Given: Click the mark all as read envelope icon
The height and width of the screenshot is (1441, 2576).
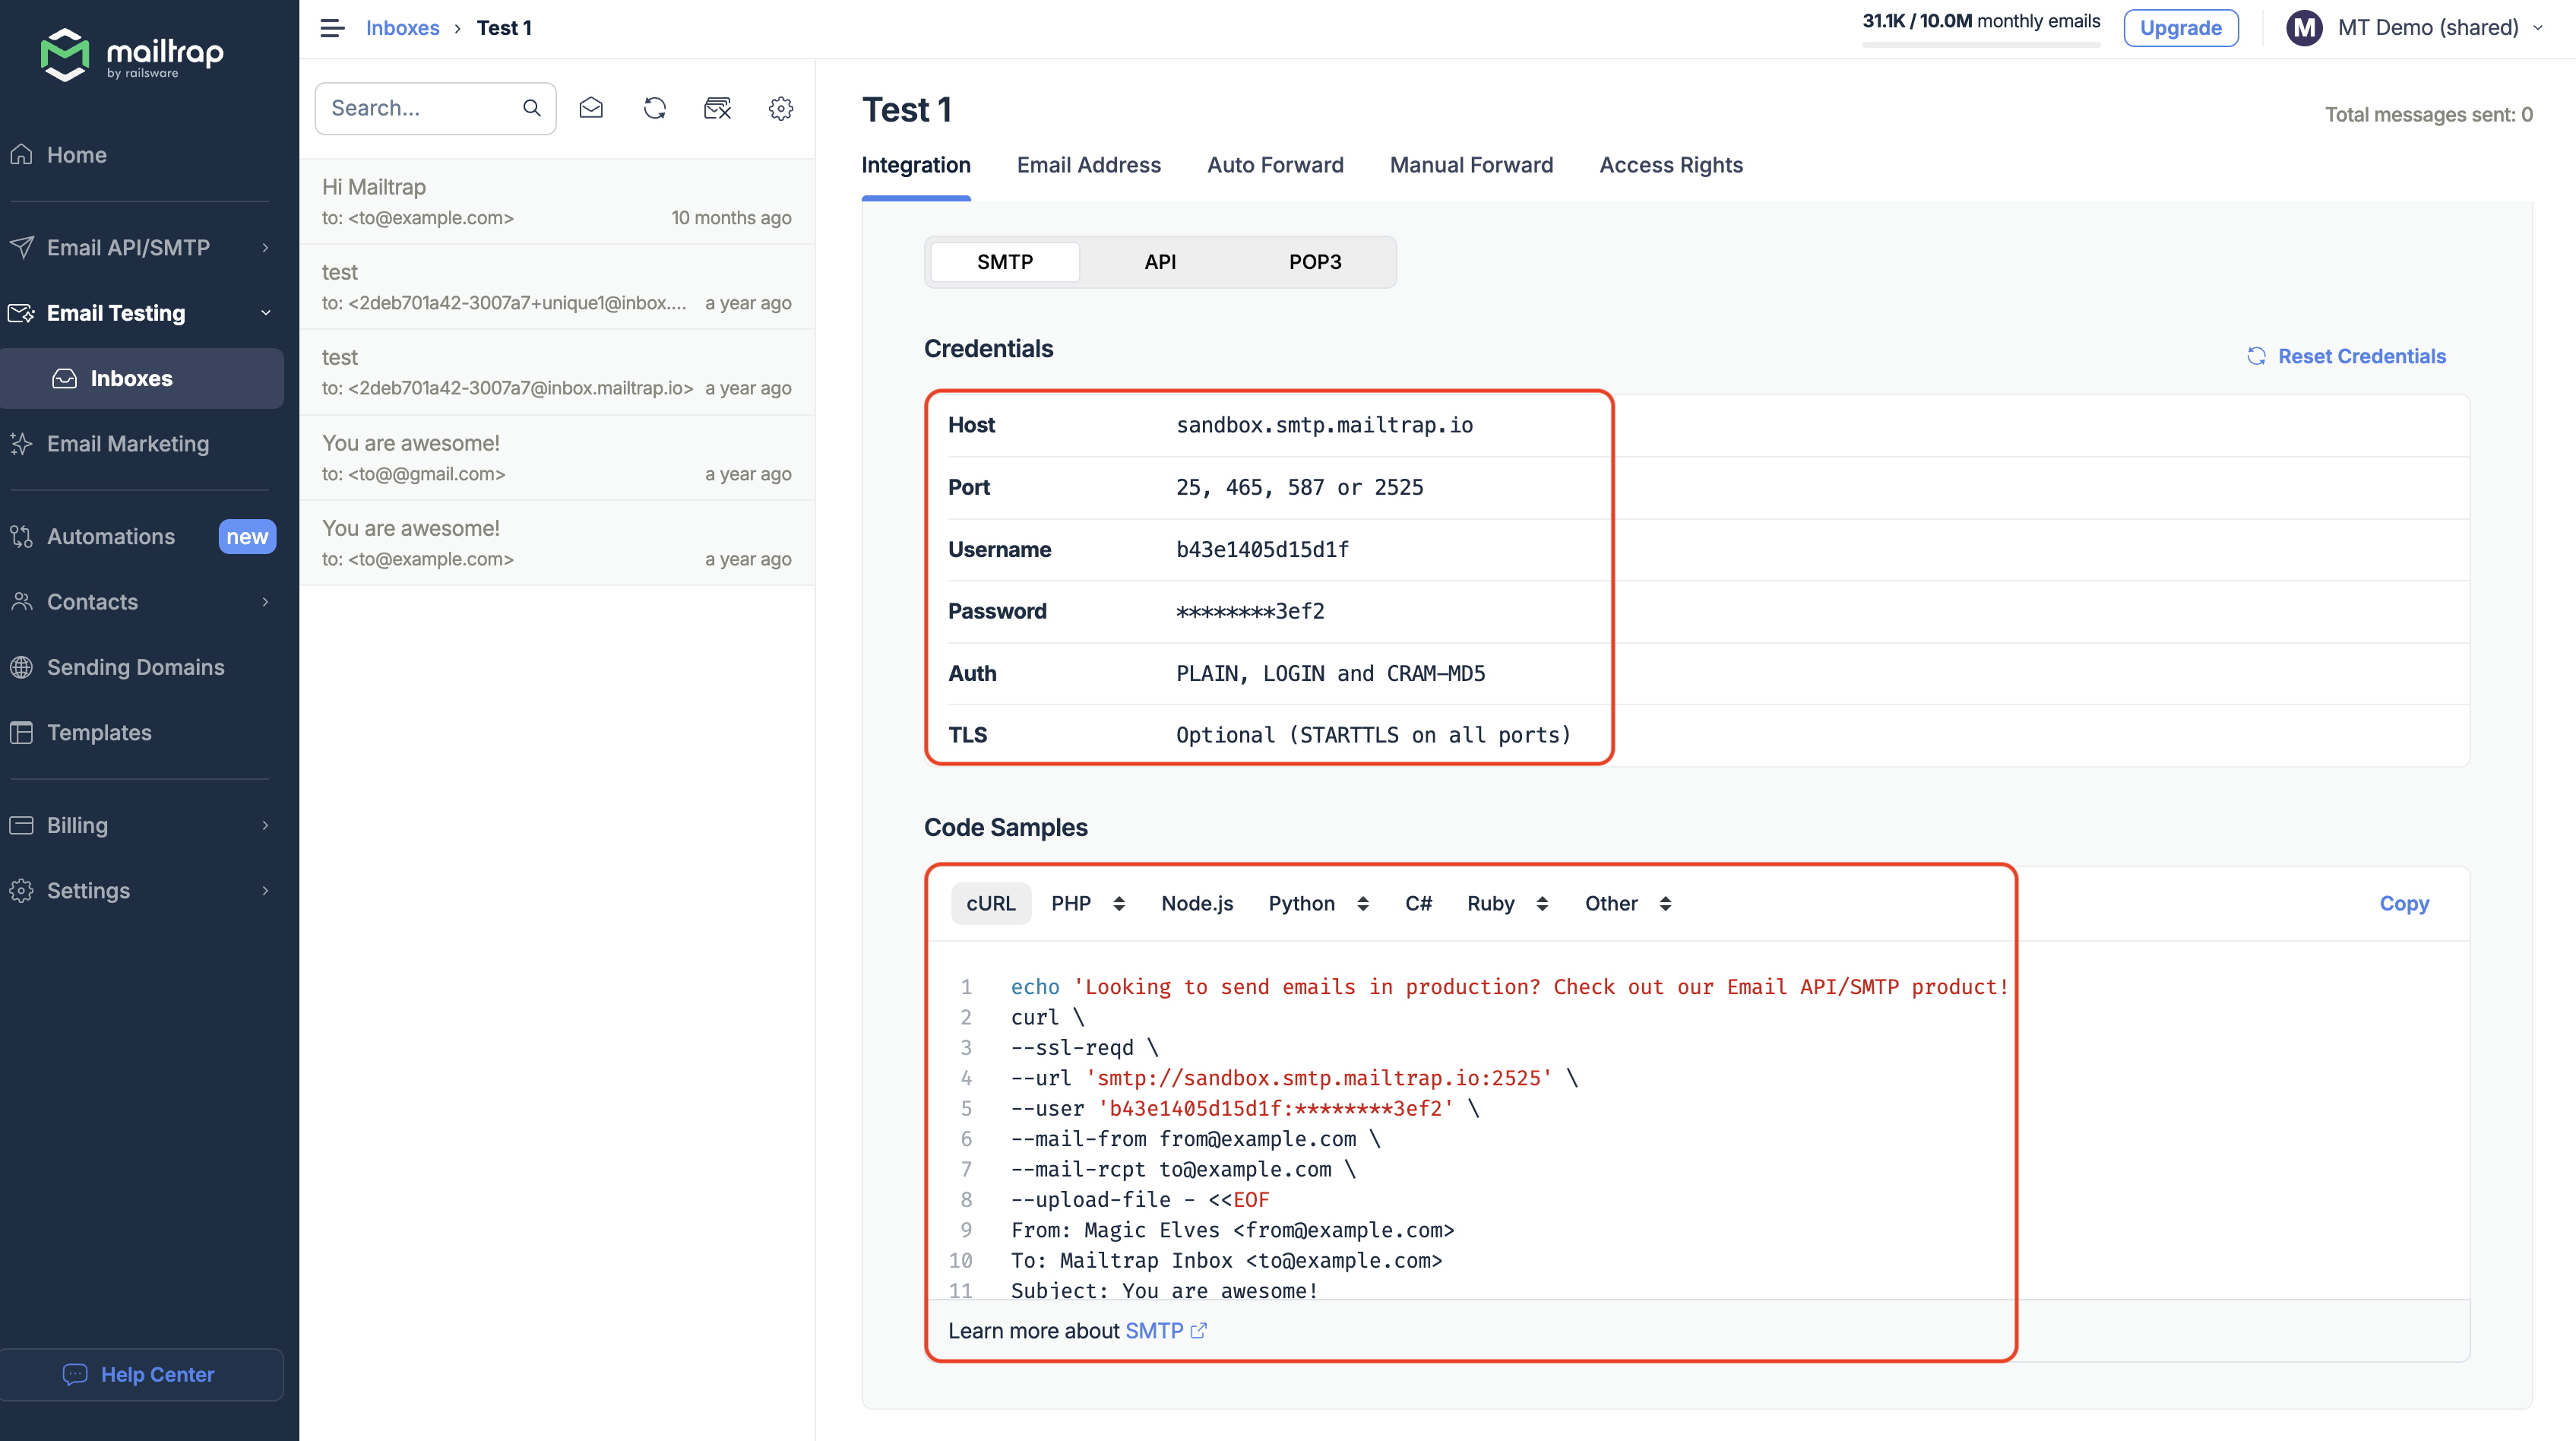Looking at the screenshot, I should [x=591, y=108].
